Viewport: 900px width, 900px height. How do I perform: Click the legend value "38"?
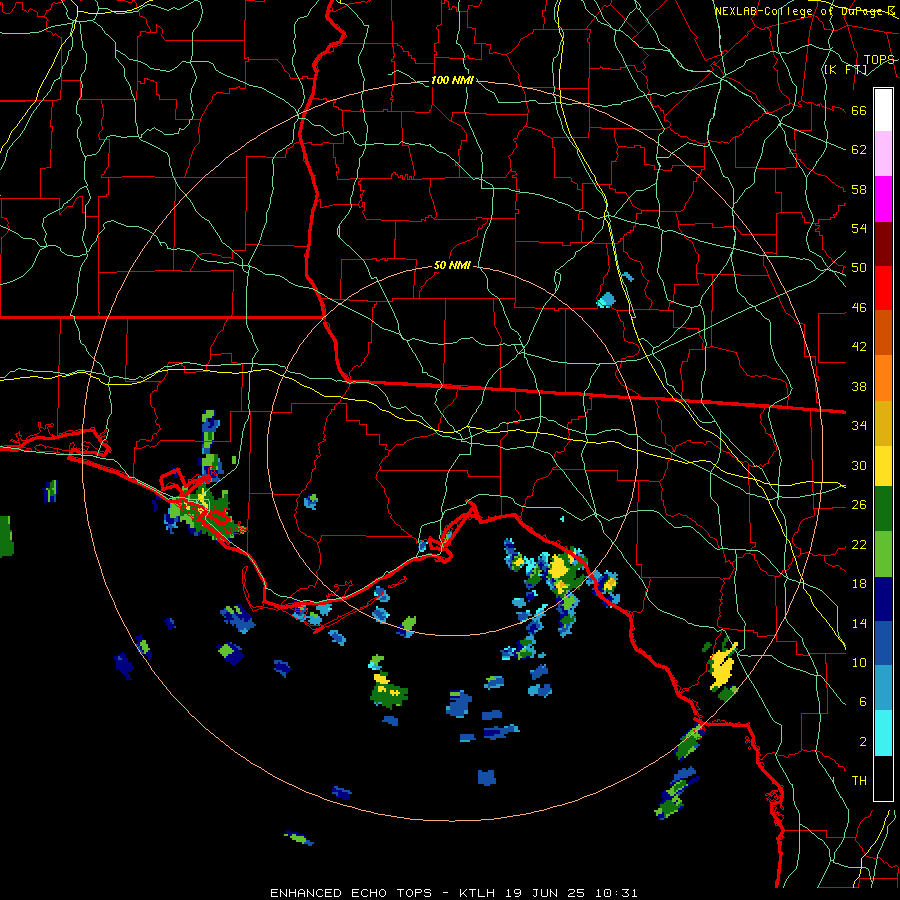point(859,386)
